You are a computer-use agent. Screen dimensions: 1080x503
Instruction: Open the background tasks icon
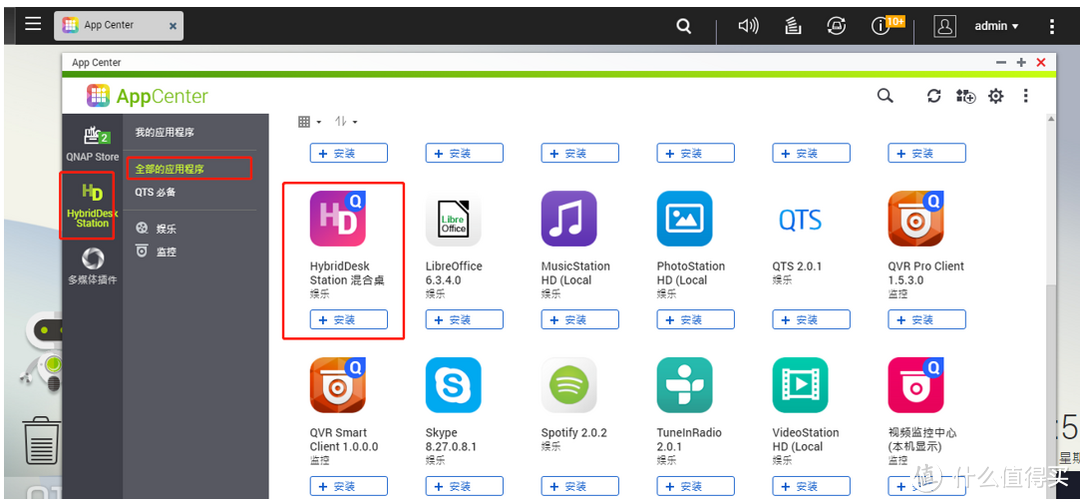(x=793, y=26)
